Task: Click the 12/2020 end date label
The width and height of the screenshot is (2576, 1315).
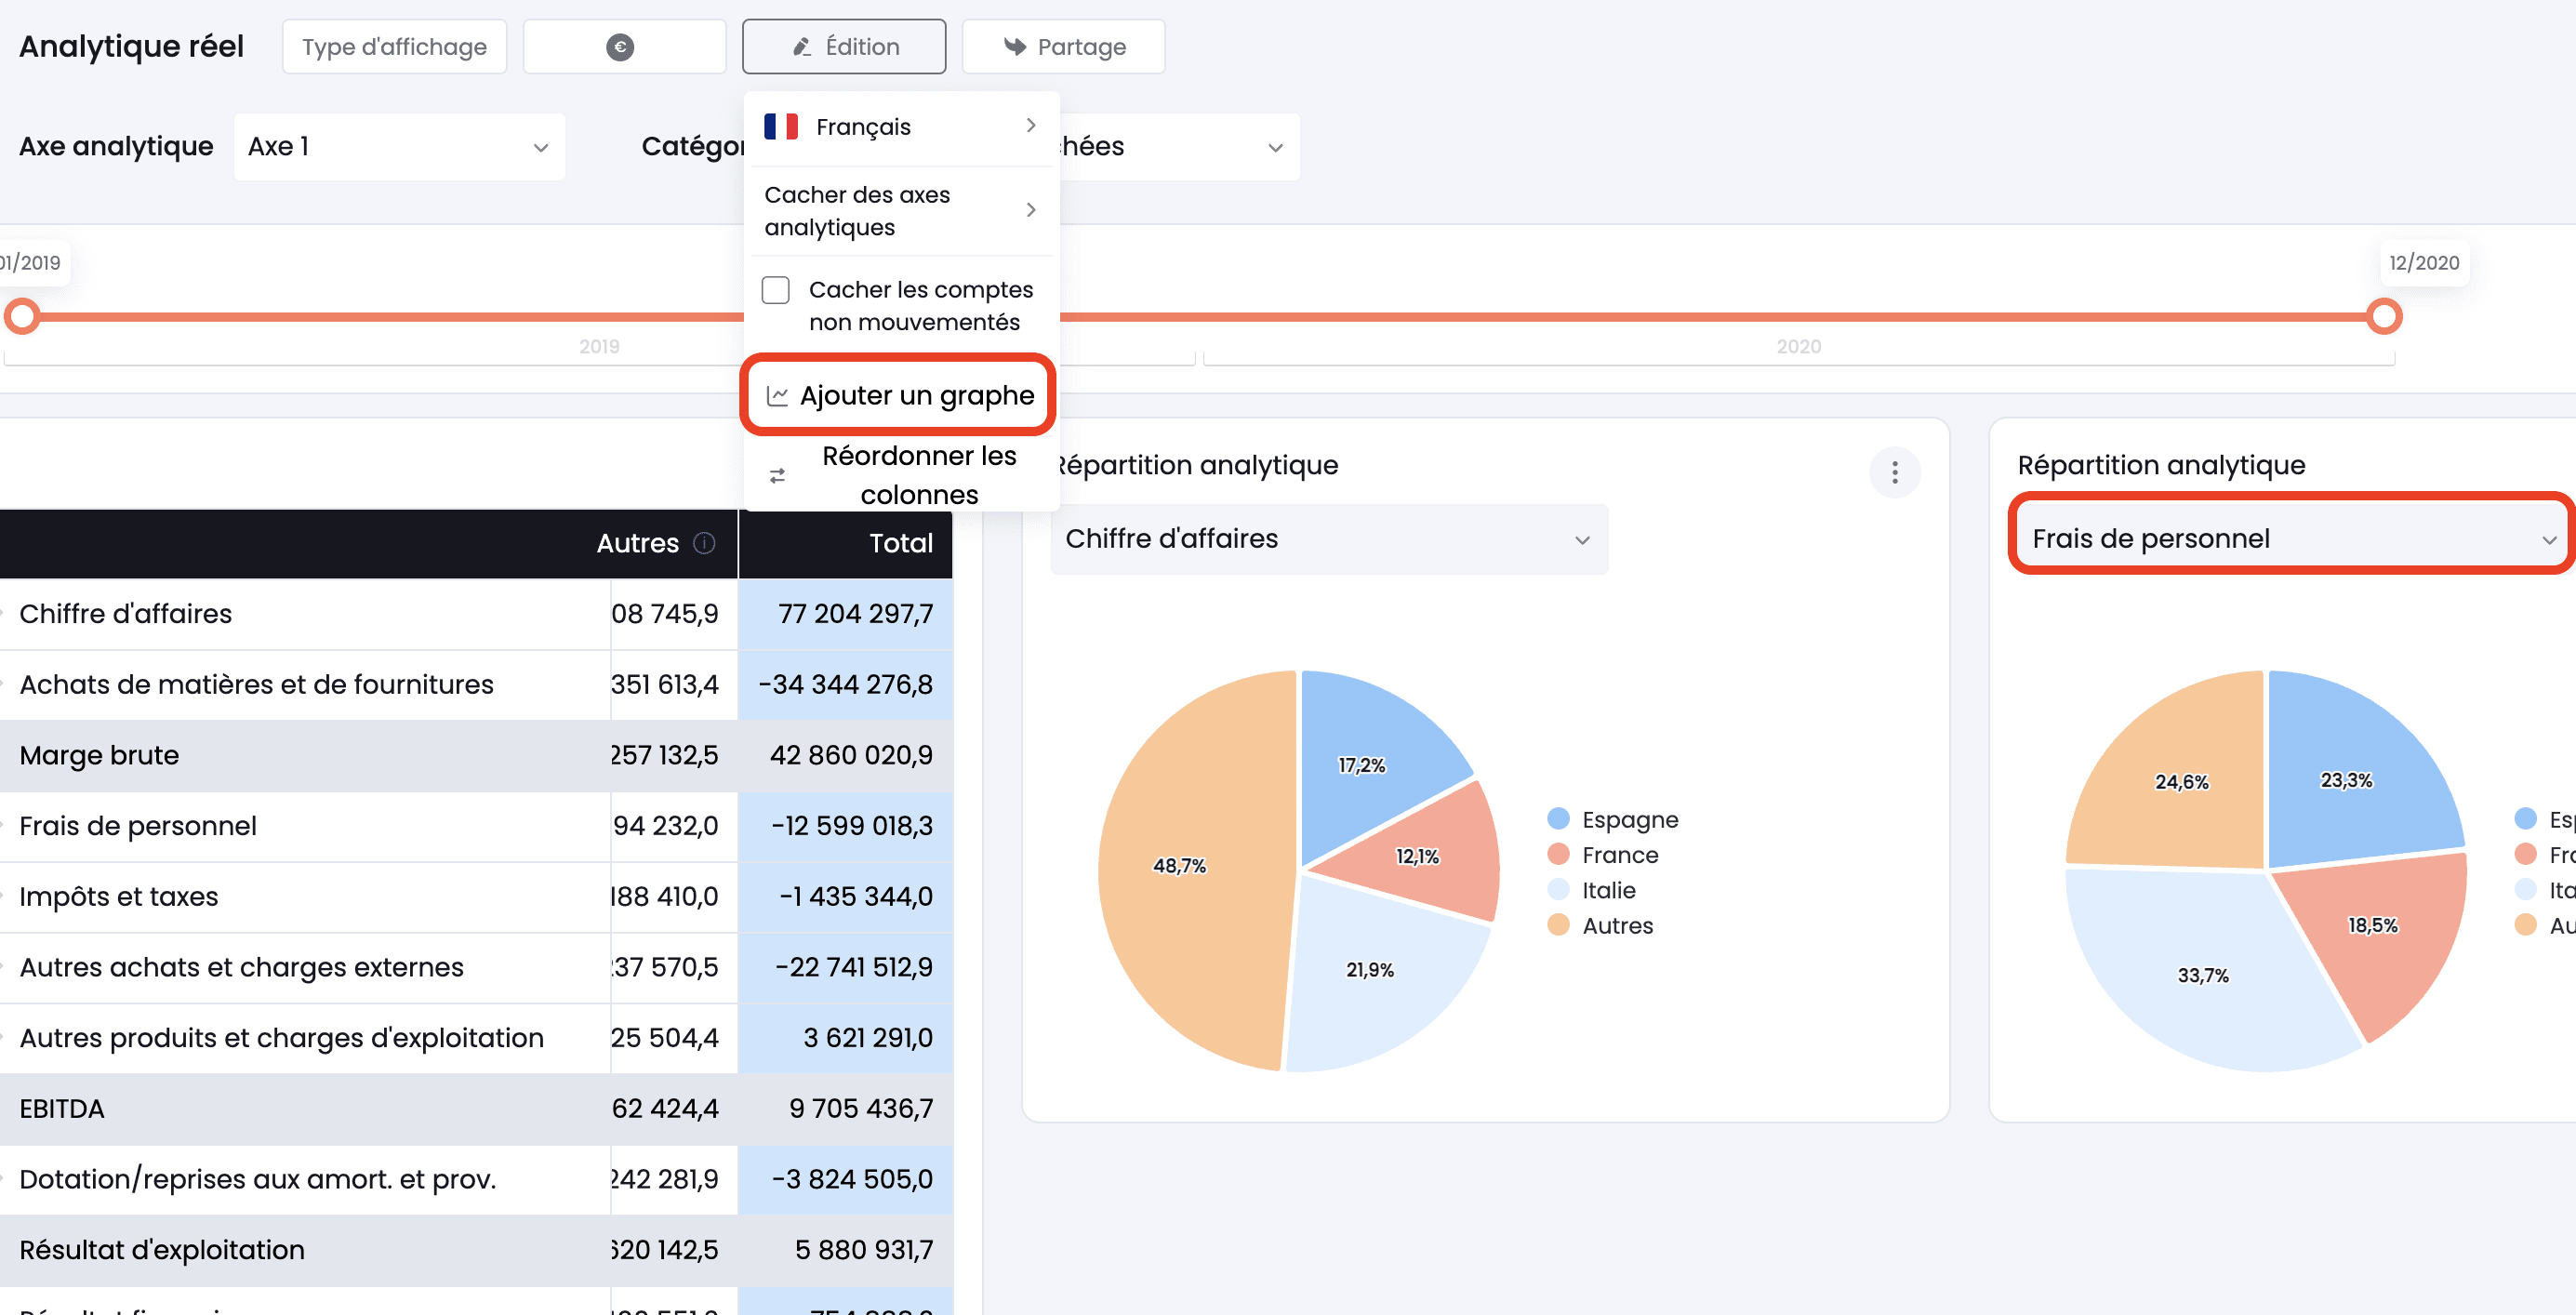Action: (2424, 263)
